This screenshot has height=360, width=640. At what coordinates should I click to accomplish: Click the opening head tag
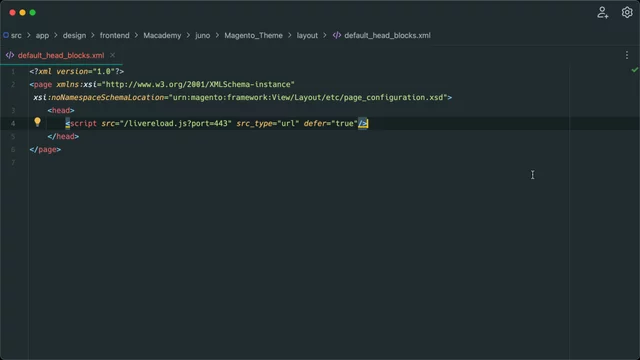pyautogui.click(x=61, y=111)
